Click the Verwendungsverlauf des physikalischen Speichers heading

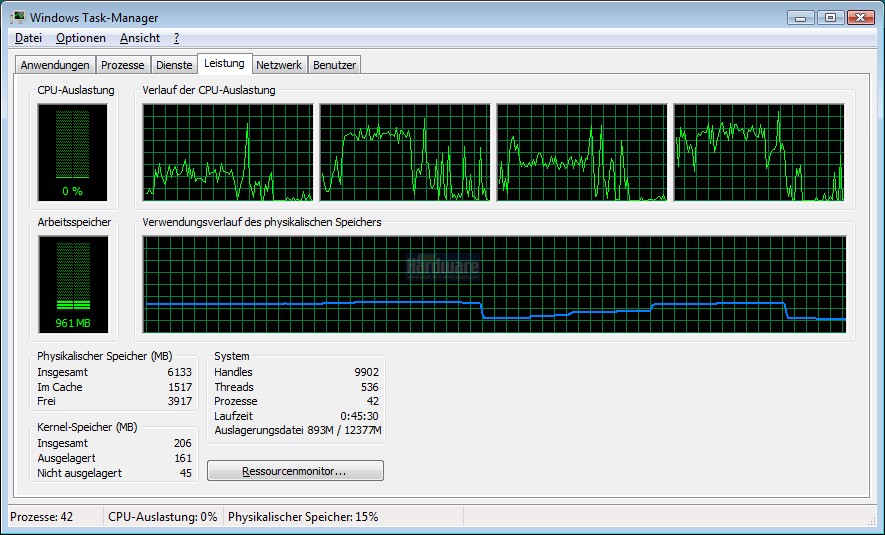click(262, 222)
